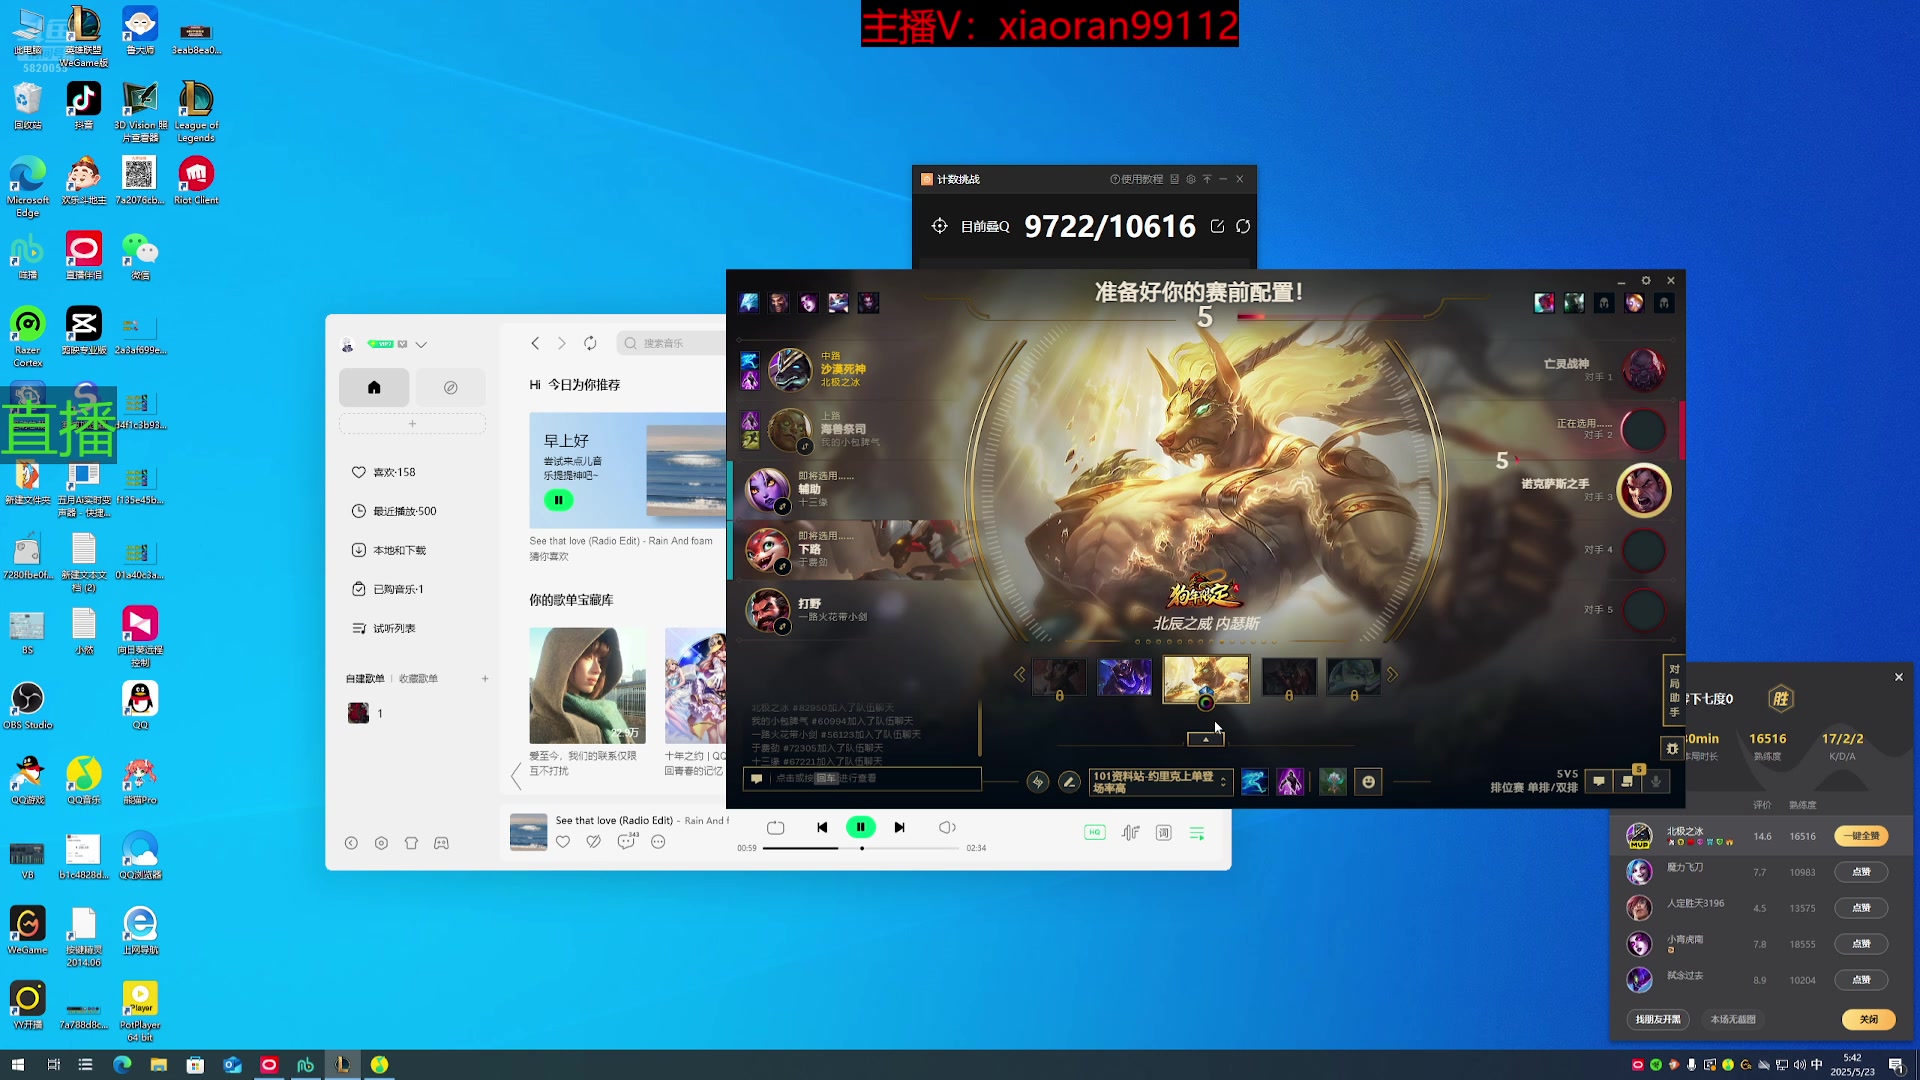Click 找朋友开黑 button

pos(1658,1019)
